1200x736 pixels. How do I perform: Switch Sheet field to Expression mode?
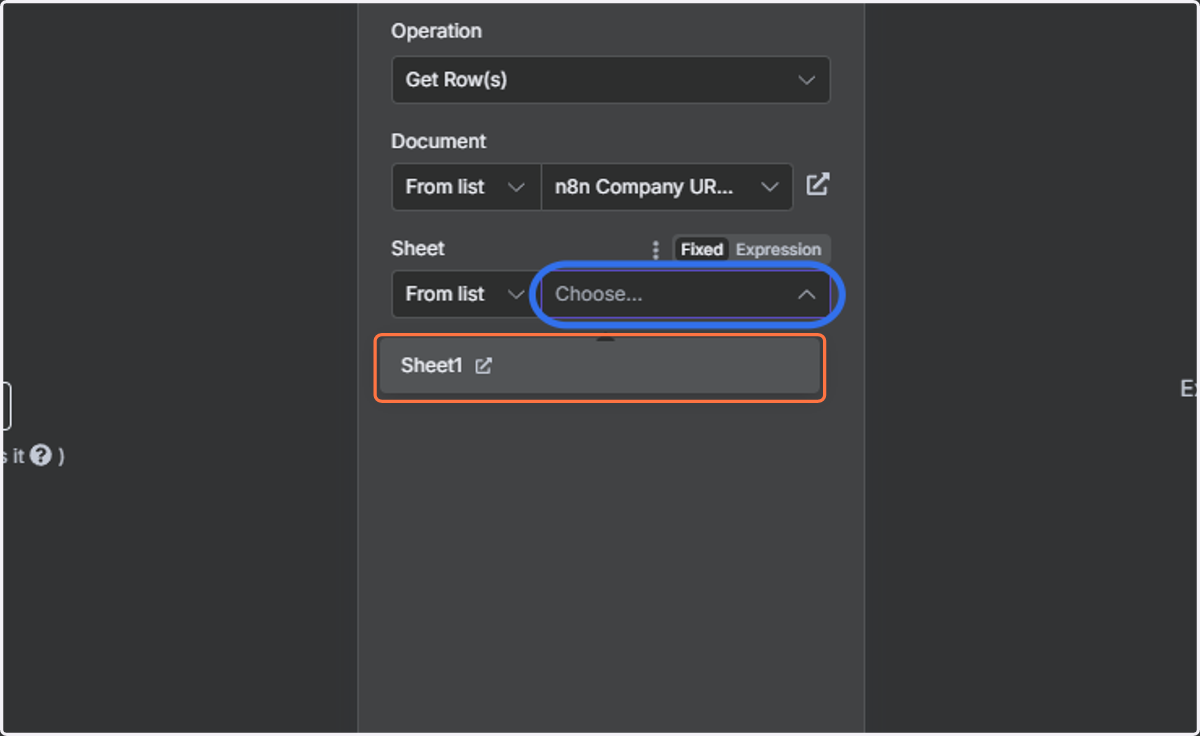pos(778,250)
